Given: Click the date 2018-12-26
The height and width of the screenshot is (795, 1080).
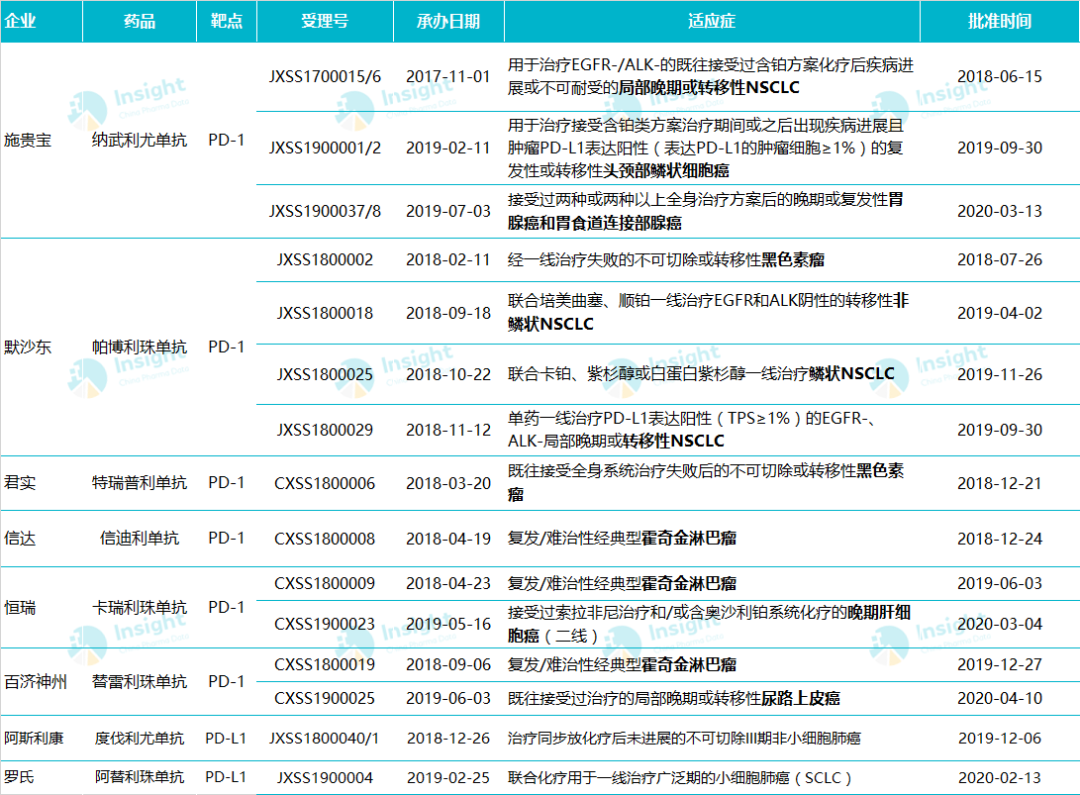Looking at the screenshot, I should tap(448, 739).
